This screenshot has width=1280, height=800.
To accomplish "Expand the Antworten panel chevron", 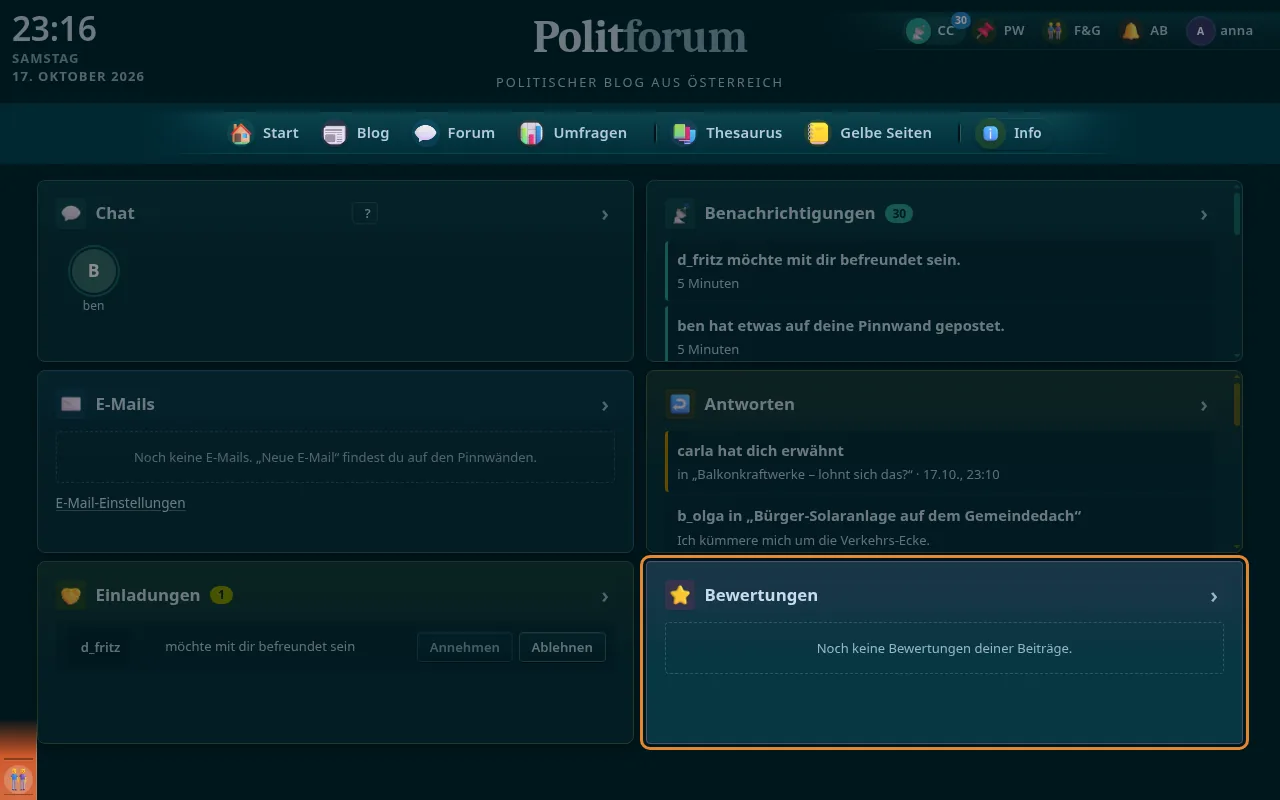I will [x=1204, y=405].
